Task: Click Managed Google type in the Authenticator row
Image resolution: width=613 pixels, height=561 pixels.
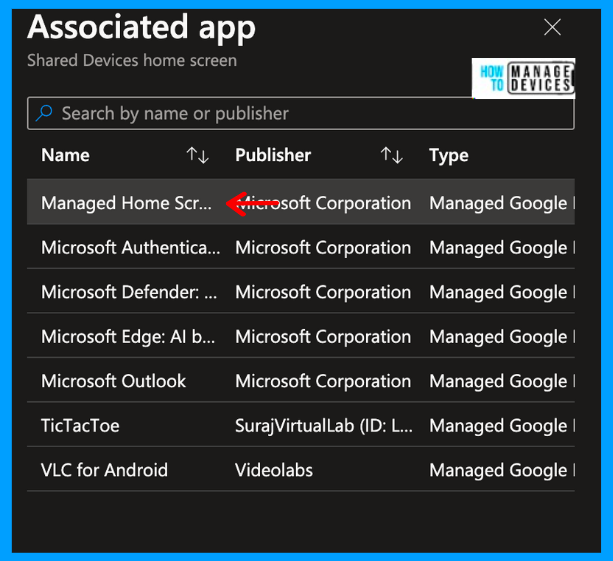Action: [502, 248]
